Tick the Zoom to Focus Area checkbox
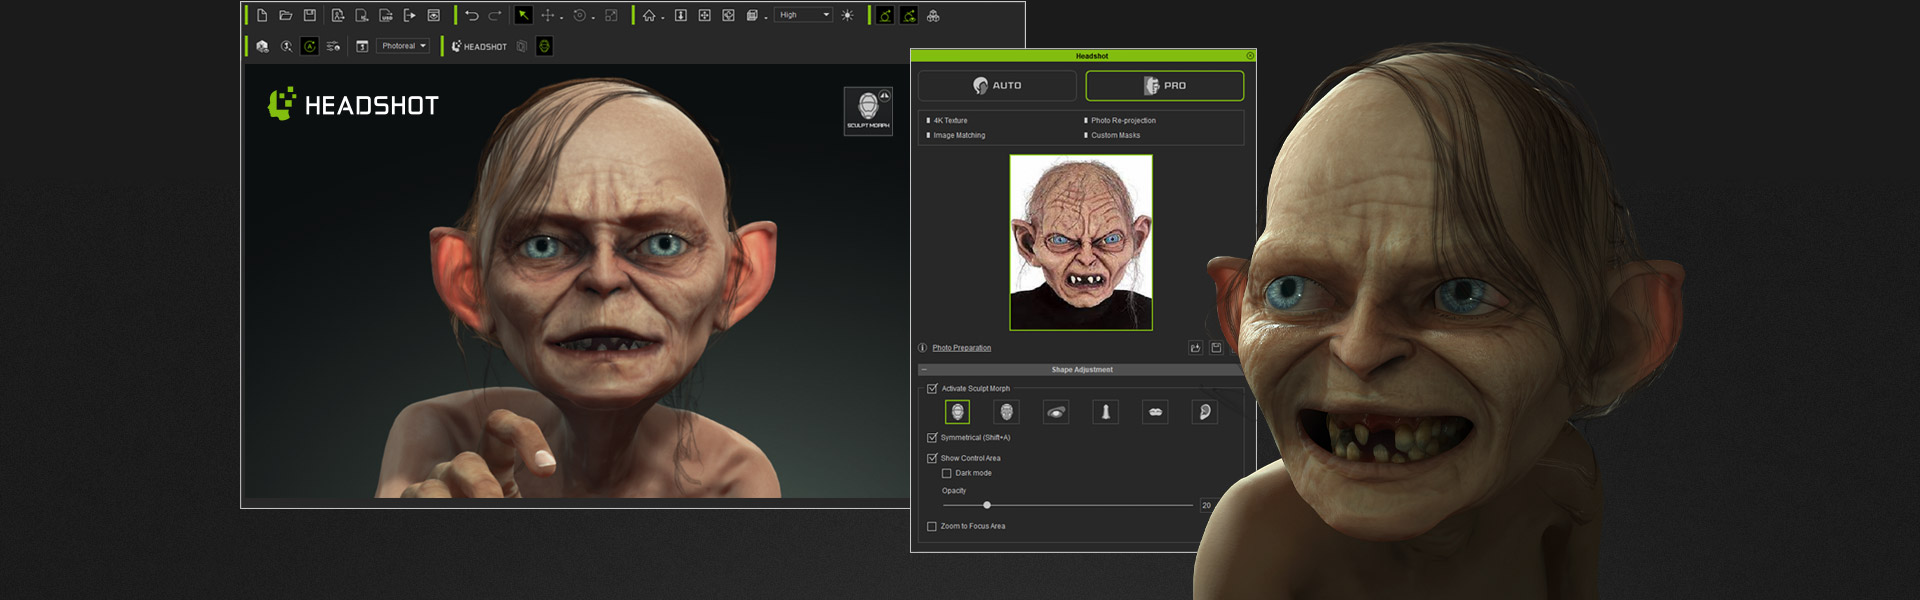Viewport: 1920px width, 600px height. point(932,526)
